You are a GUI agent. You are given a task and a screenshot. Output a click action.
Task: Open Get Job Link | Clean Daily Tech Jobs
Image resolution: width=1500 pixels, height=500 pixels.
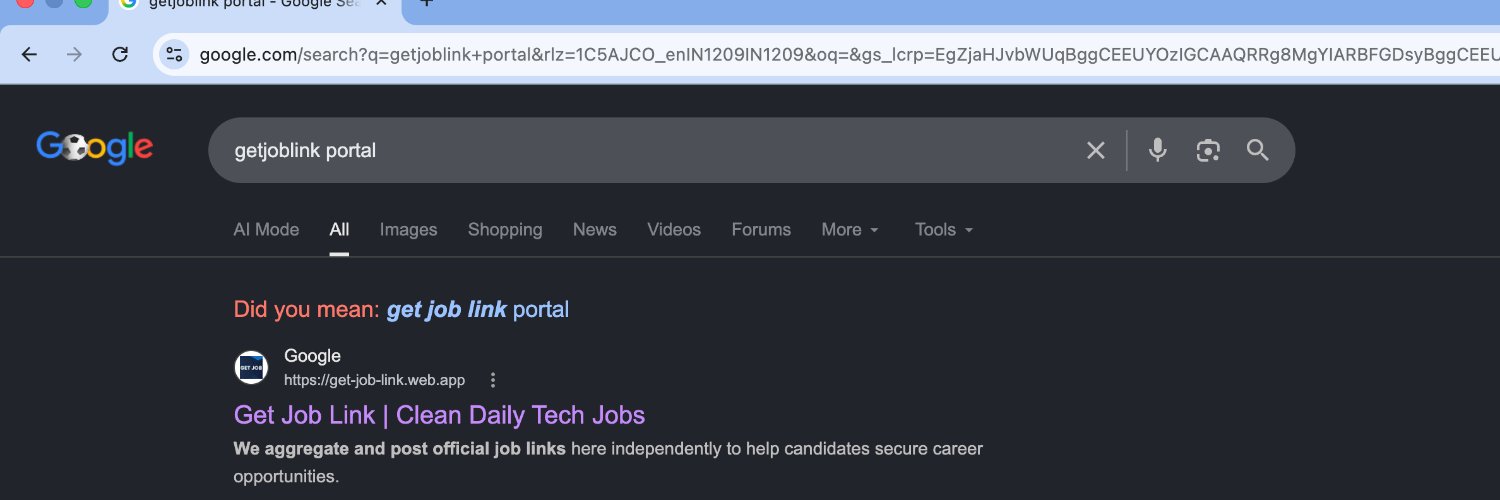[x=439, y=415]
